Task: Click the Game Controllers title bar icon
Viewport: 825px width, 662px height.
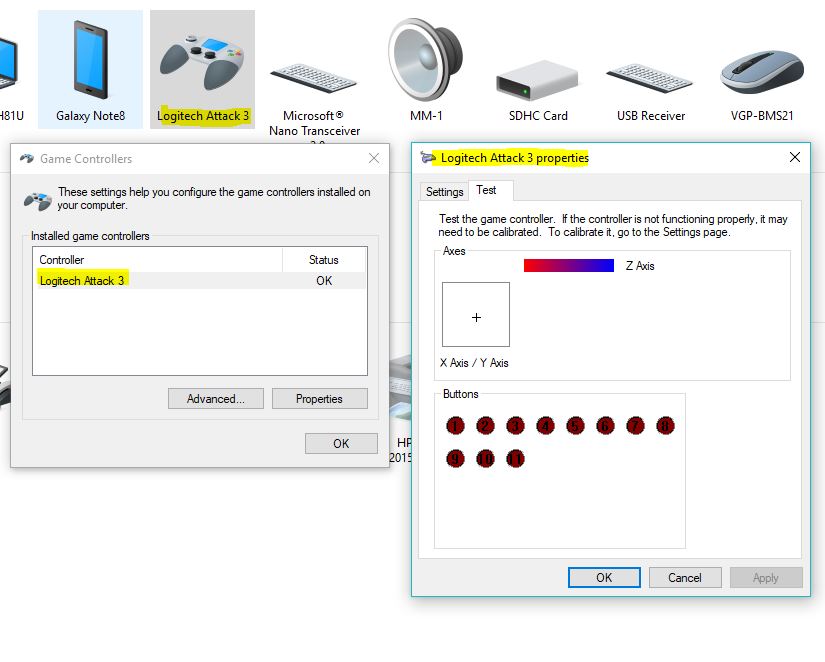Action: pos(27,158)
